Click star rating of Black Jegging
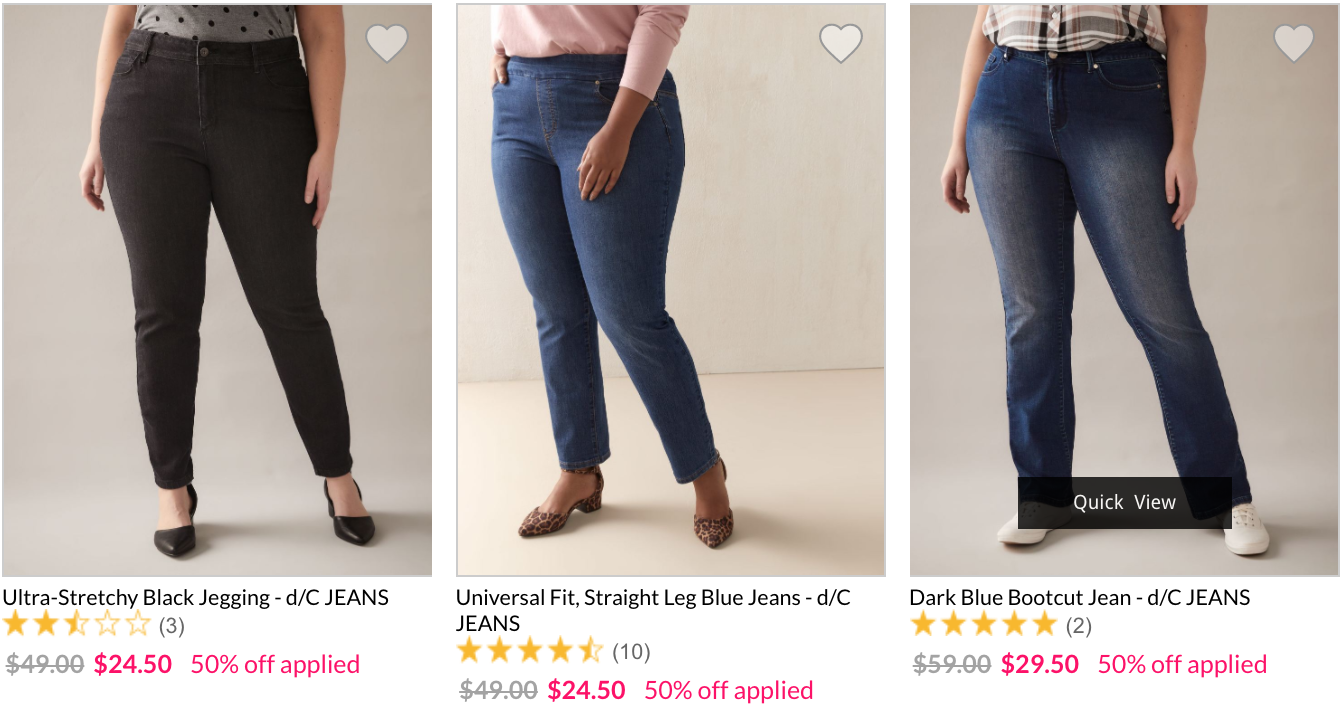Screen dimensions: 1342x708 pyautogui.click(x=76, y=626)
